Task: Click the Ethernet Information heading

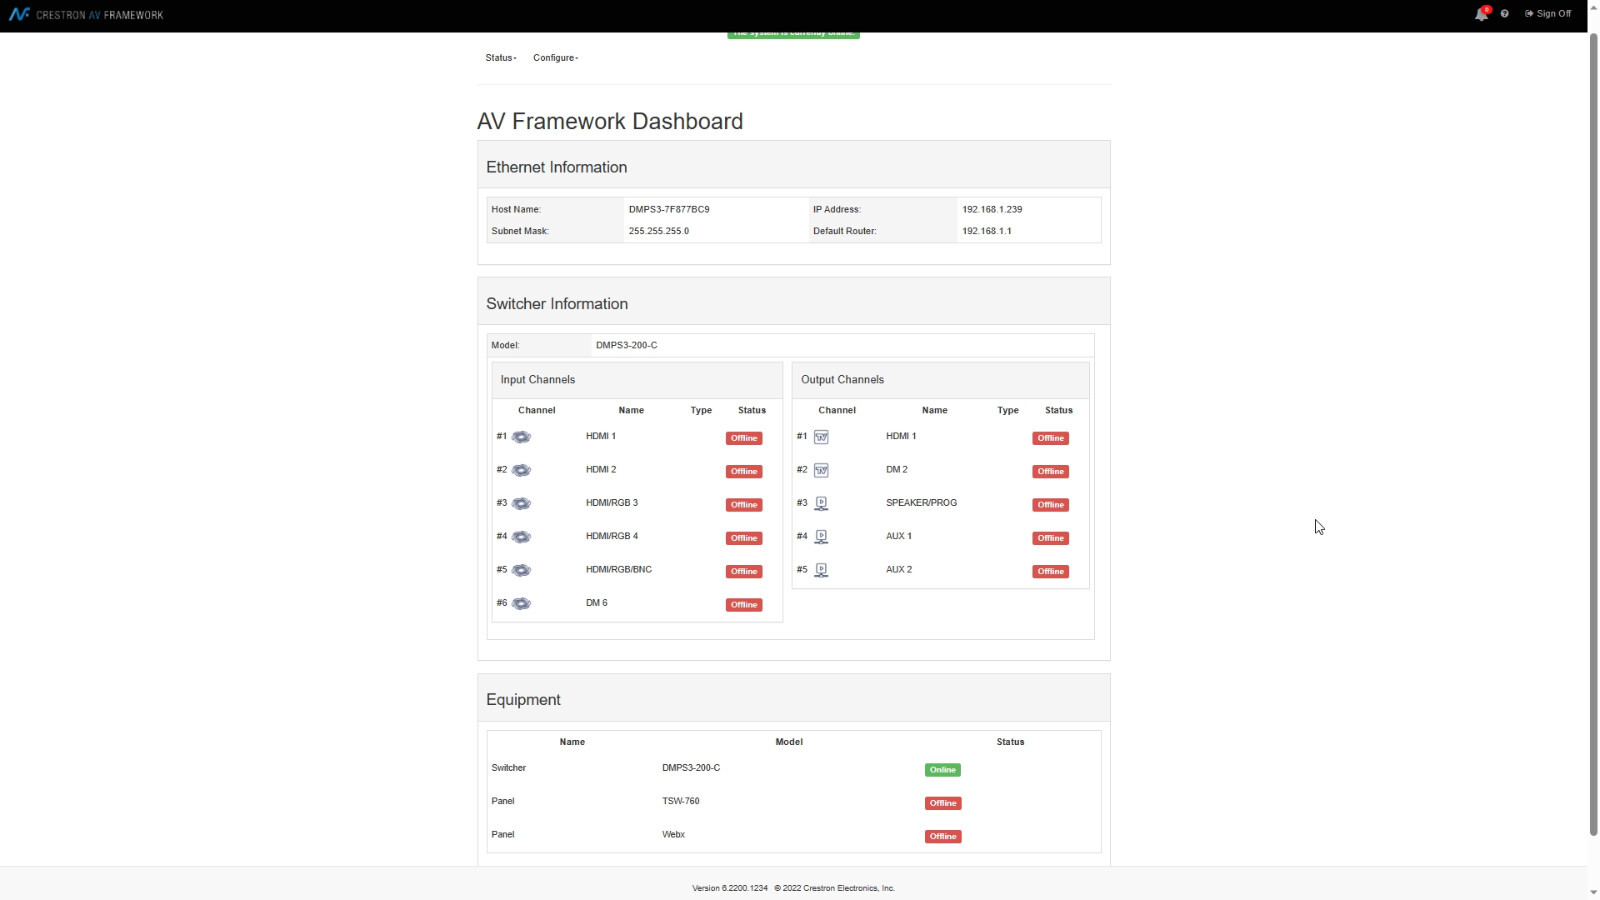Action: [x=557, y=167]
